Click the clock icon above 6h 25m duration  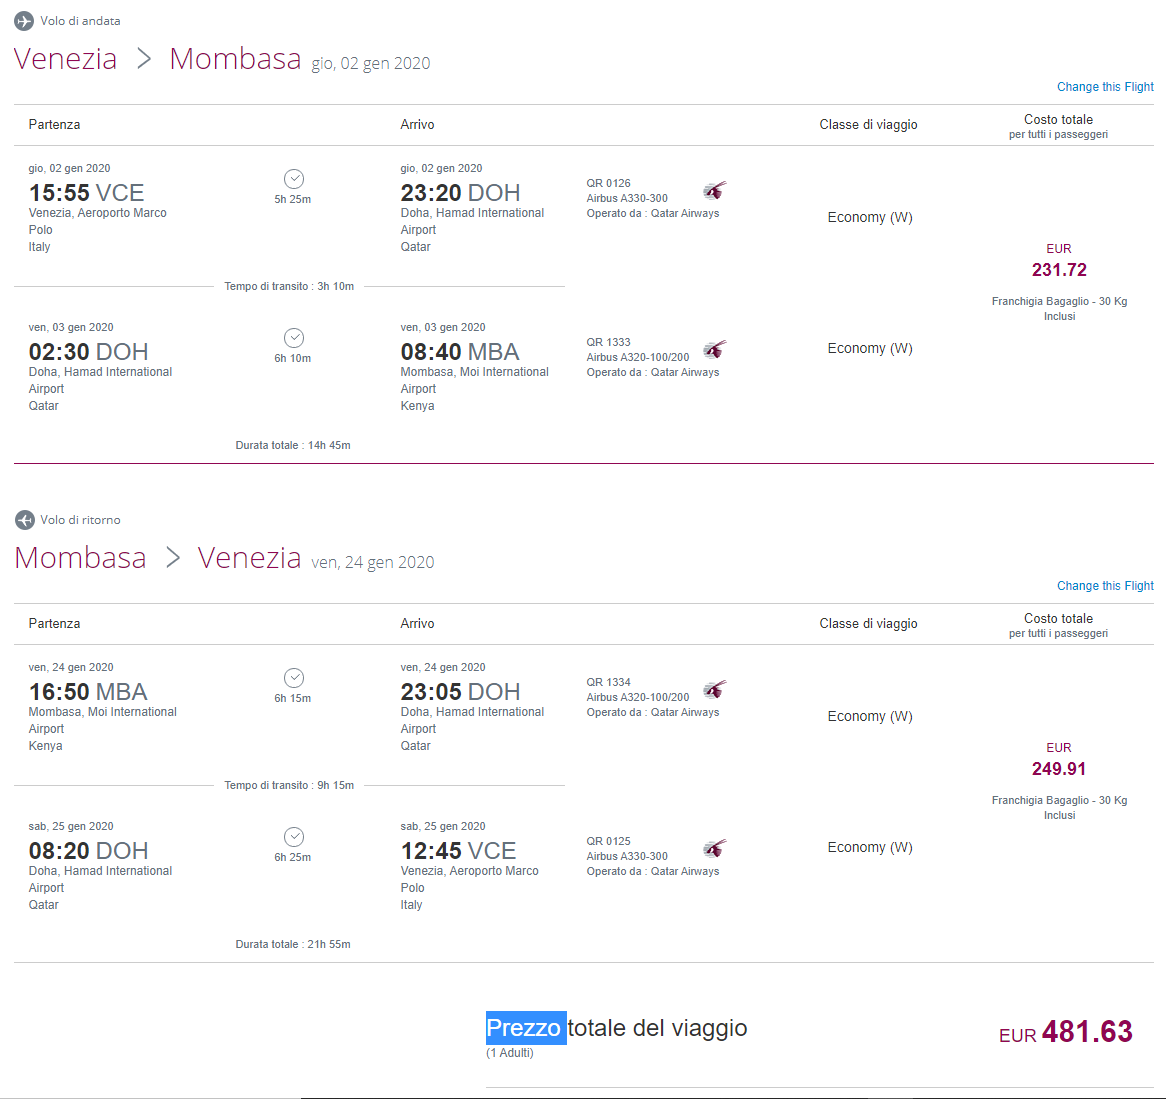[x=294, y=837]
